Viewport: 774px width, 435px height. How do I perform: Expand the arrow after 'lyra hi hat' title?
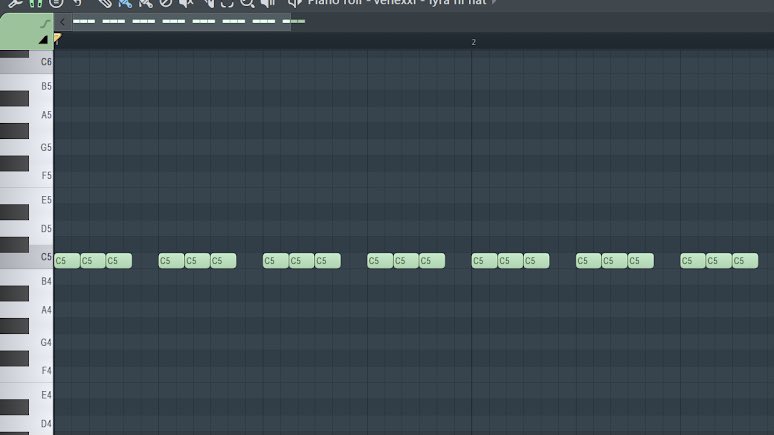pos(494,2)
